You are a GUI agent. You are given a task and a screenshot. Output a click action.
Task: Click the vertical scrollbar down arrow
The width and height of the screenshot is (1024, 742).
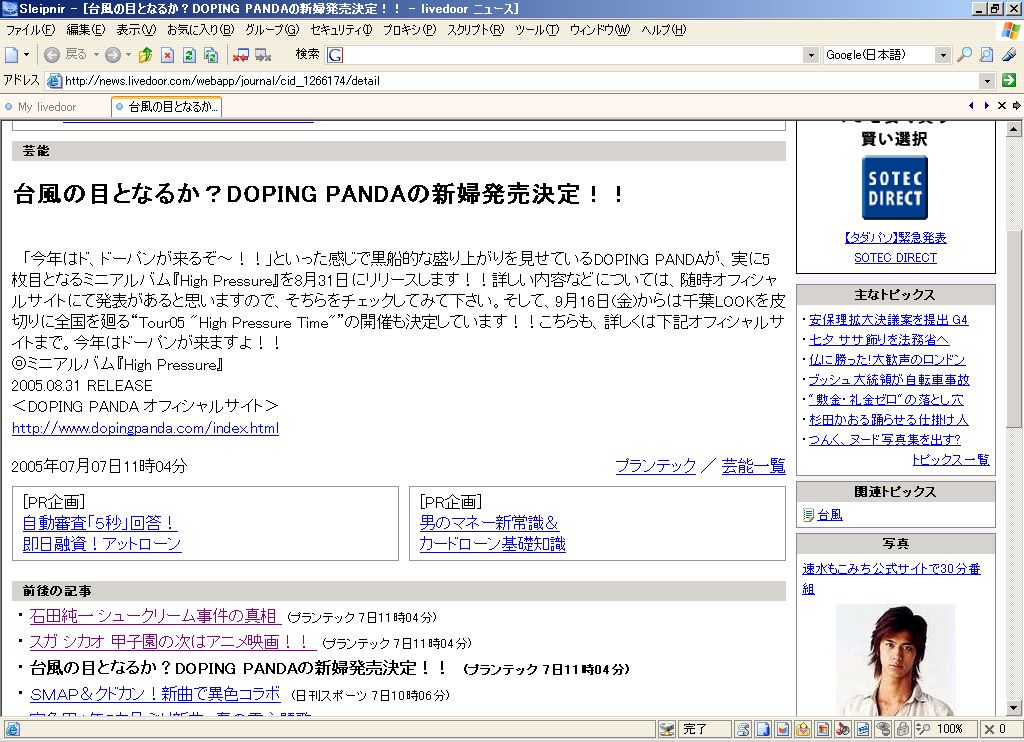coord(1013,707)
